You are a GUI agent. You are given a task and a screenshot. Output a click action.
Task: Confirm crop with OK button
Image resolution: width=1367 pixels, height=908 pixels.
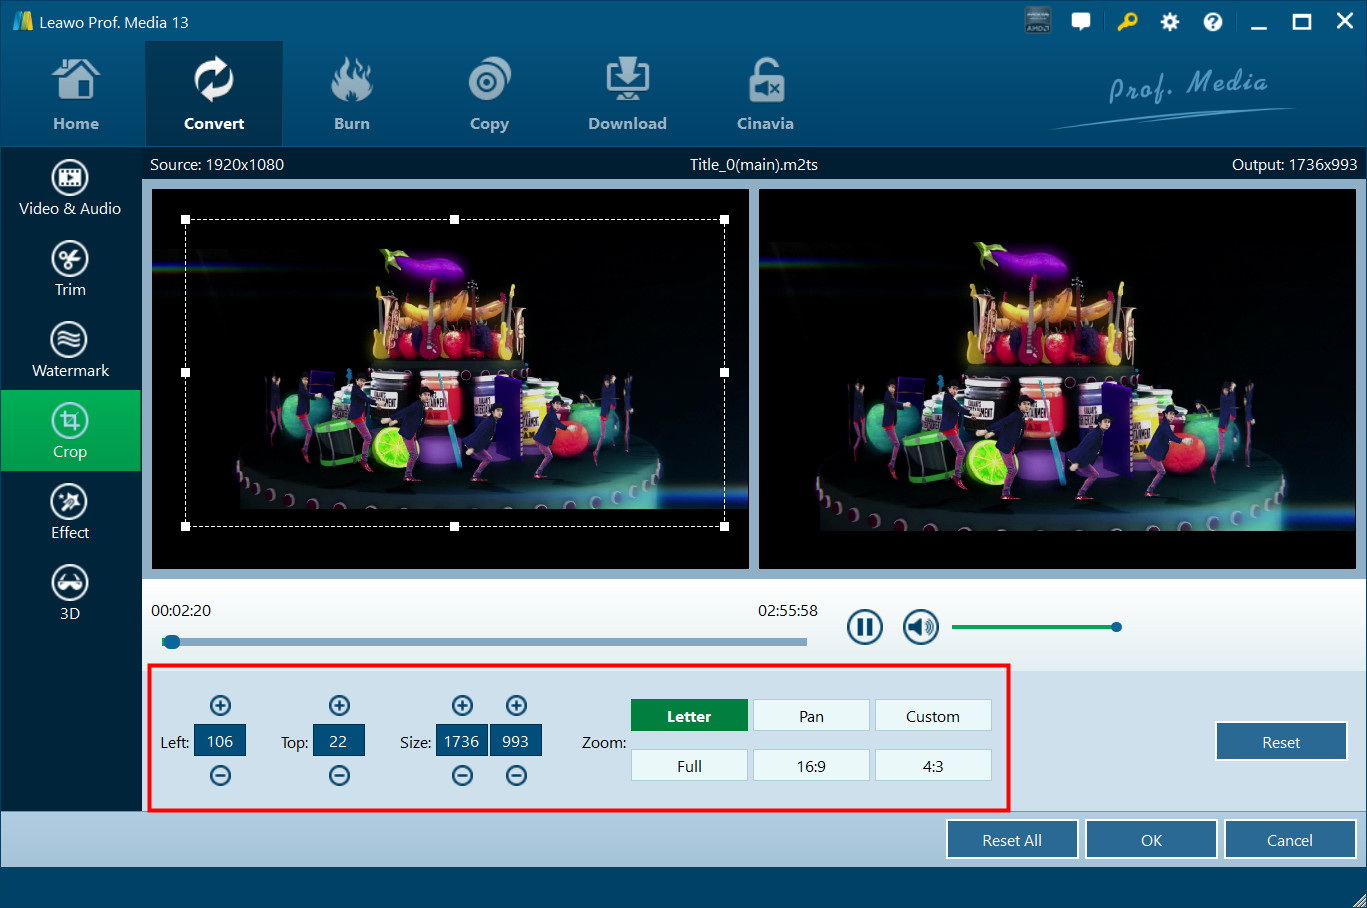tap(1151, 840)
